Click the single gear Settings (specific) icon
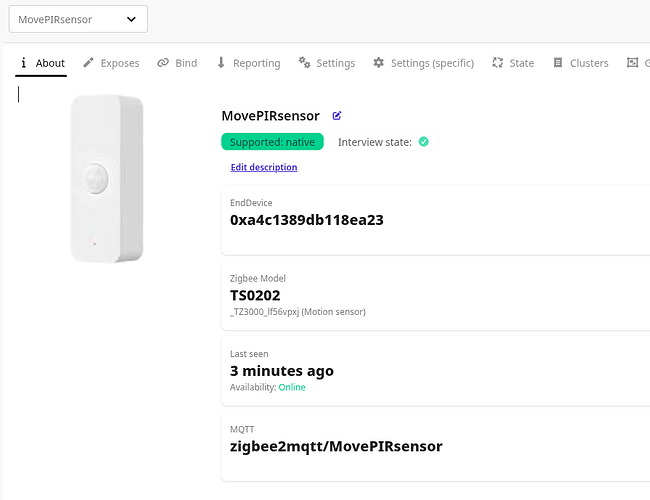The image size is (650, 500). (378, 63)
